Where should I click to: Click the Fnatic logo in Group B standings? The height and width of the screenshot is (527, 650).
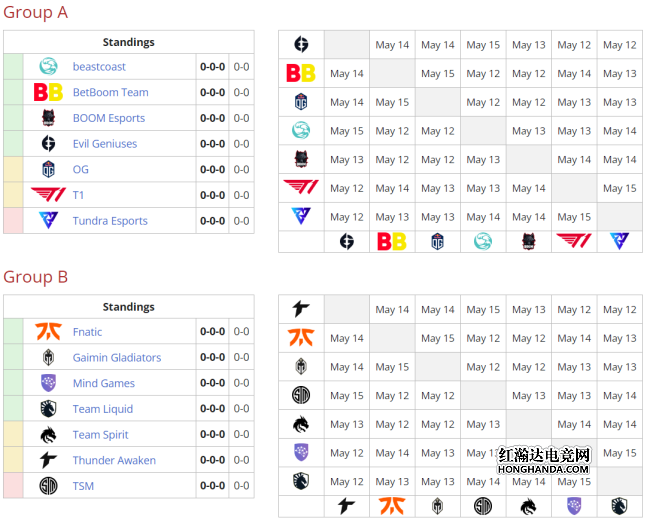[x=49, y=331]
